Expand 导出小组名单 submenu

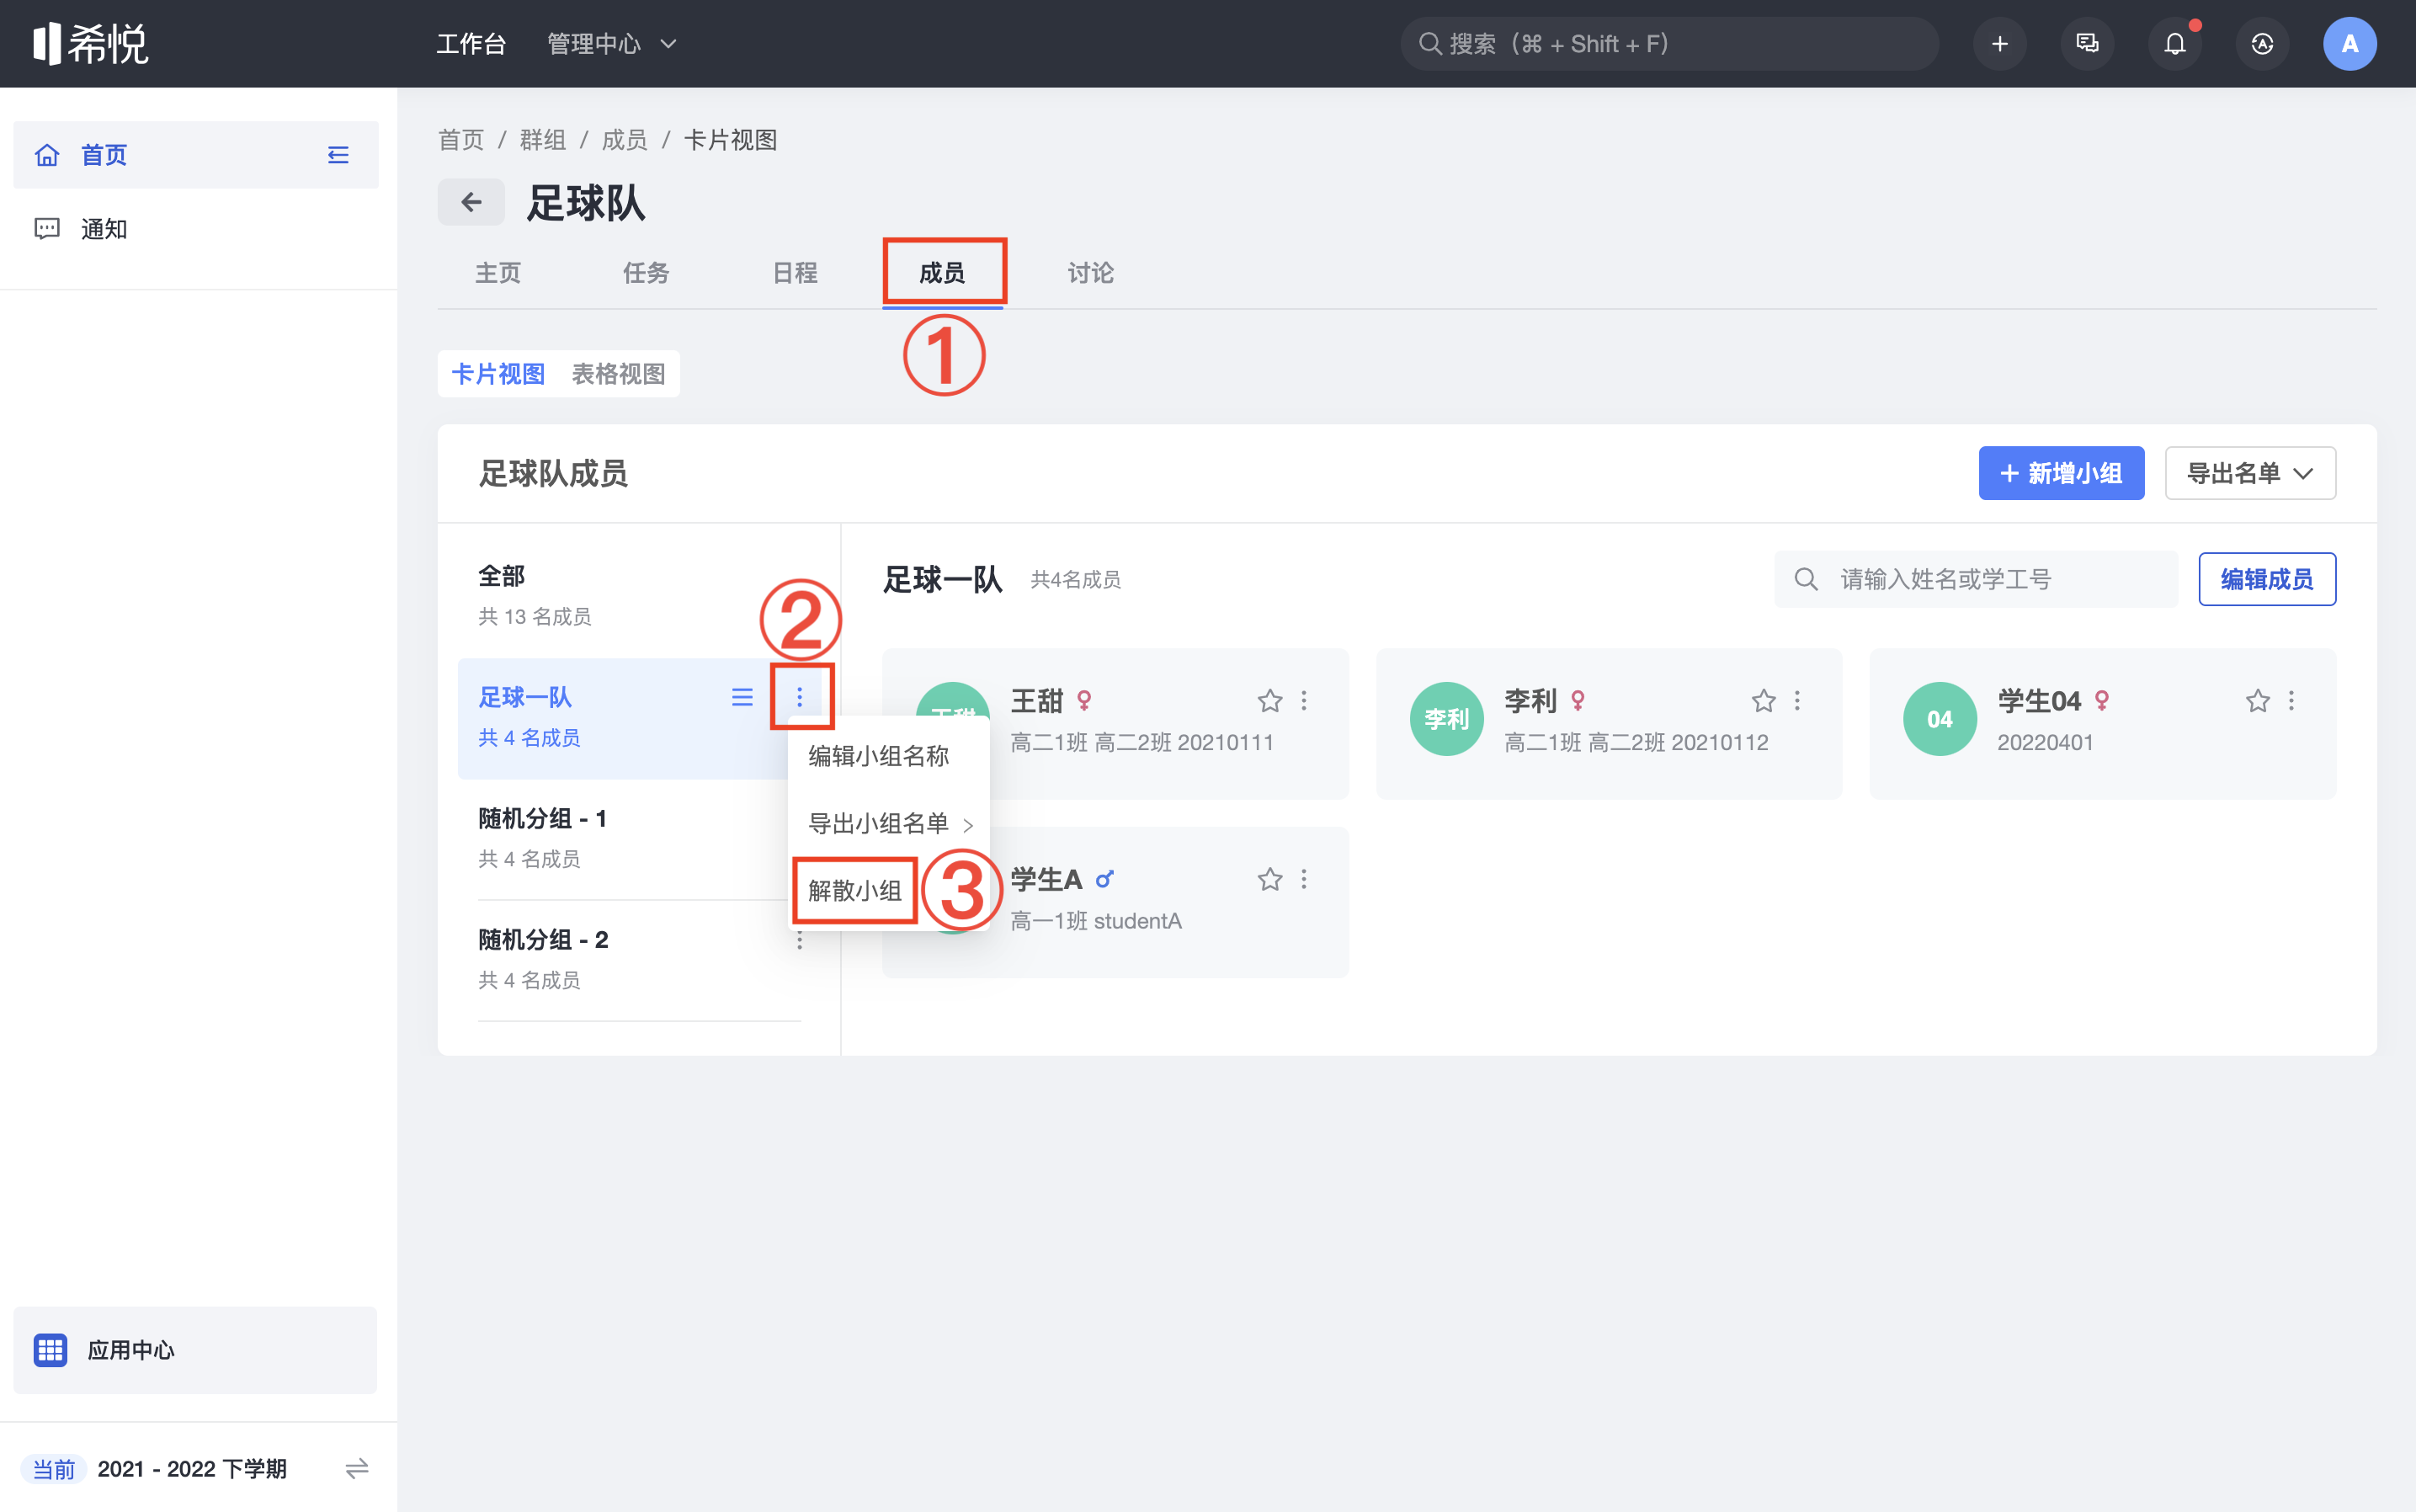[x=889, y=824]
